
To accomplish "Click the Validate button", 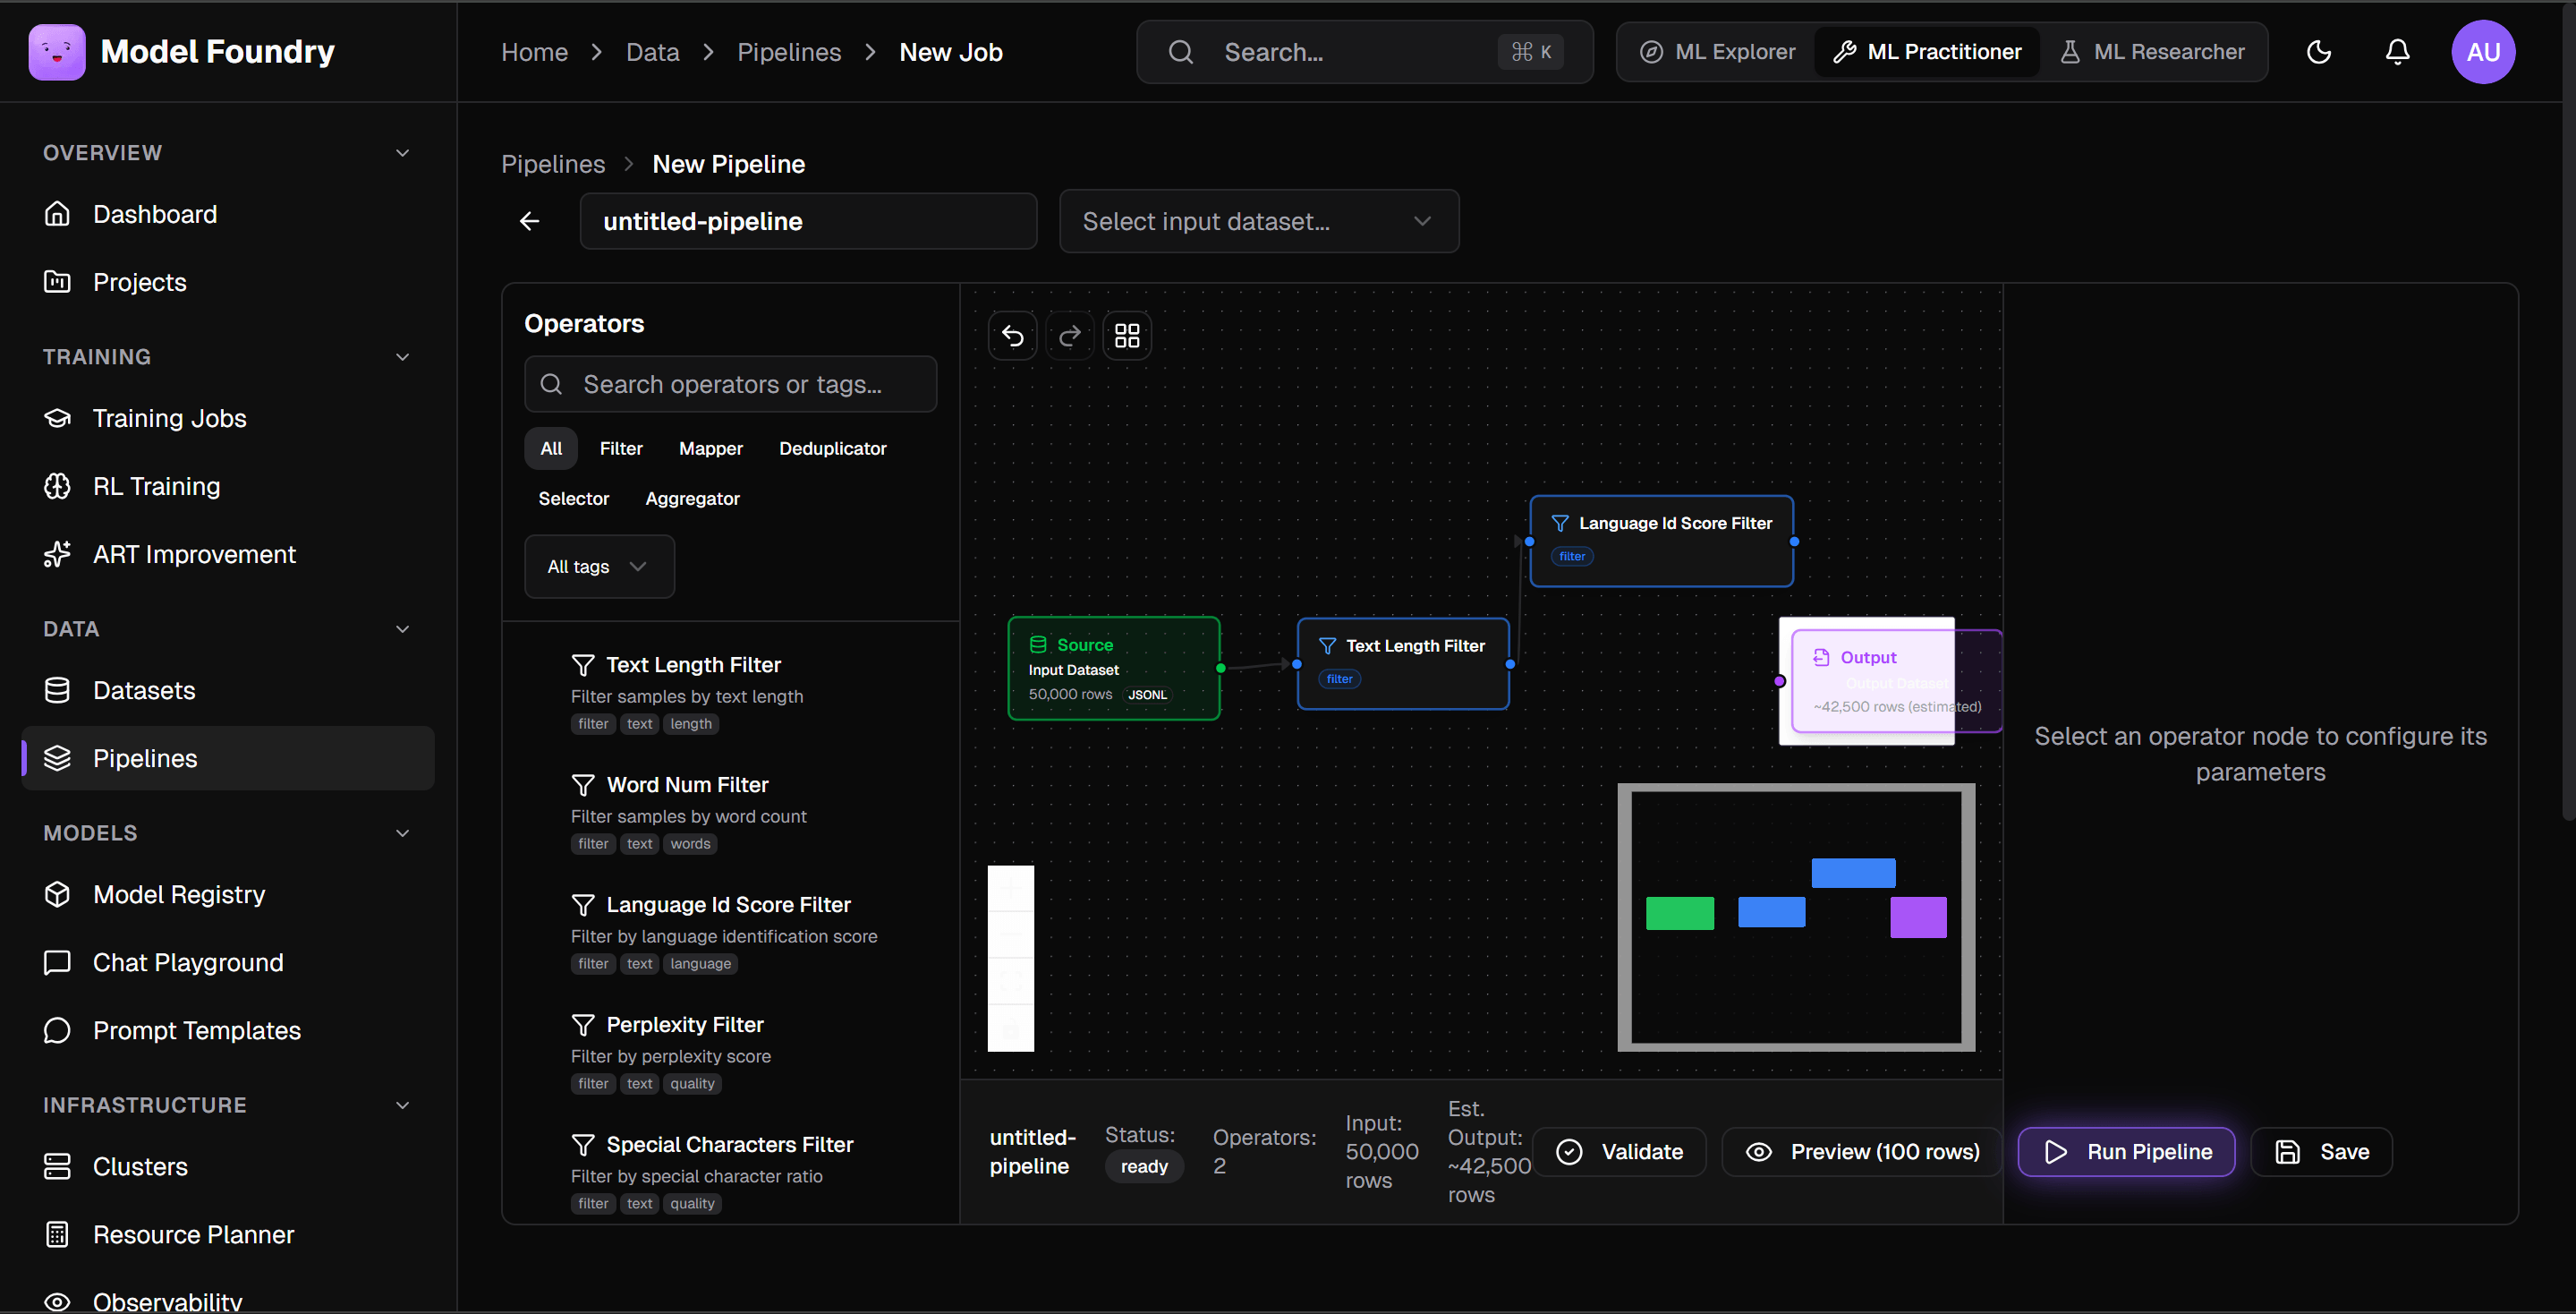I will 1619,1152.
